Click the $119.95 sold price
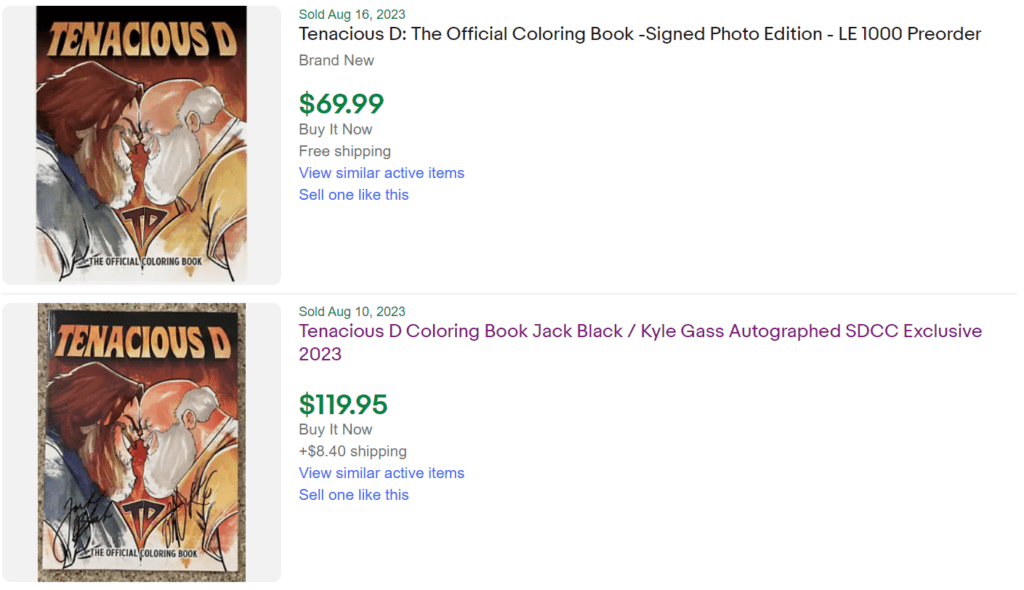 point(345,404)
